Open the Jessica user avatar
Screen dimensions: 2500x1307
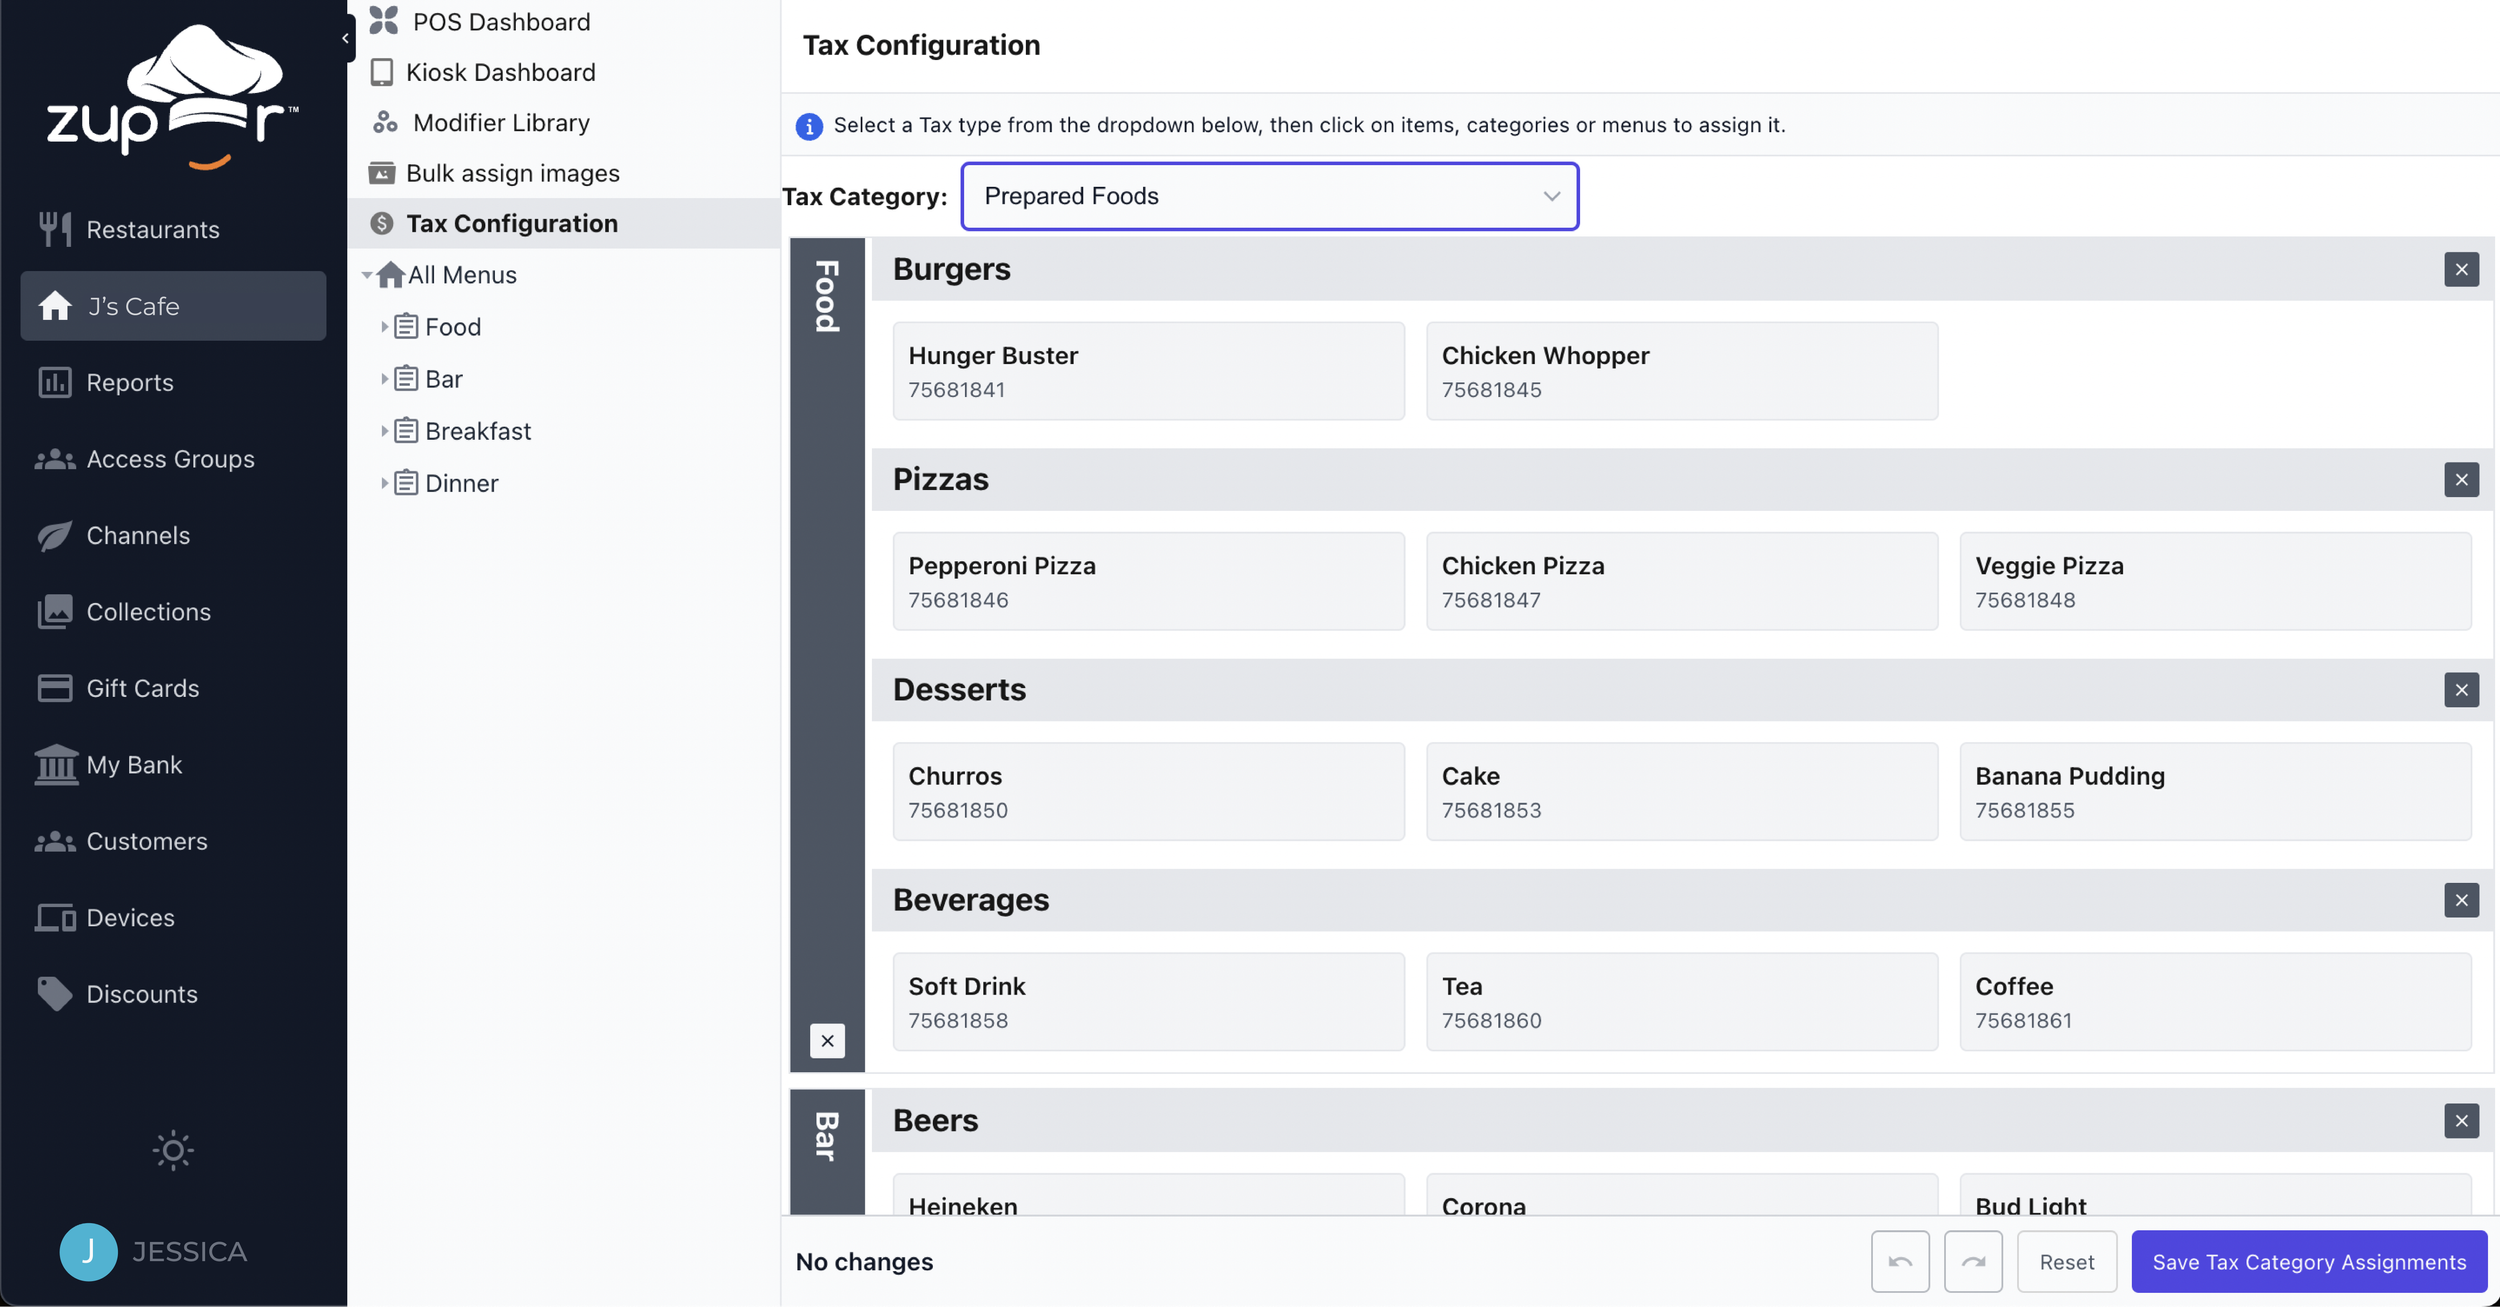tap(88, 1252)
